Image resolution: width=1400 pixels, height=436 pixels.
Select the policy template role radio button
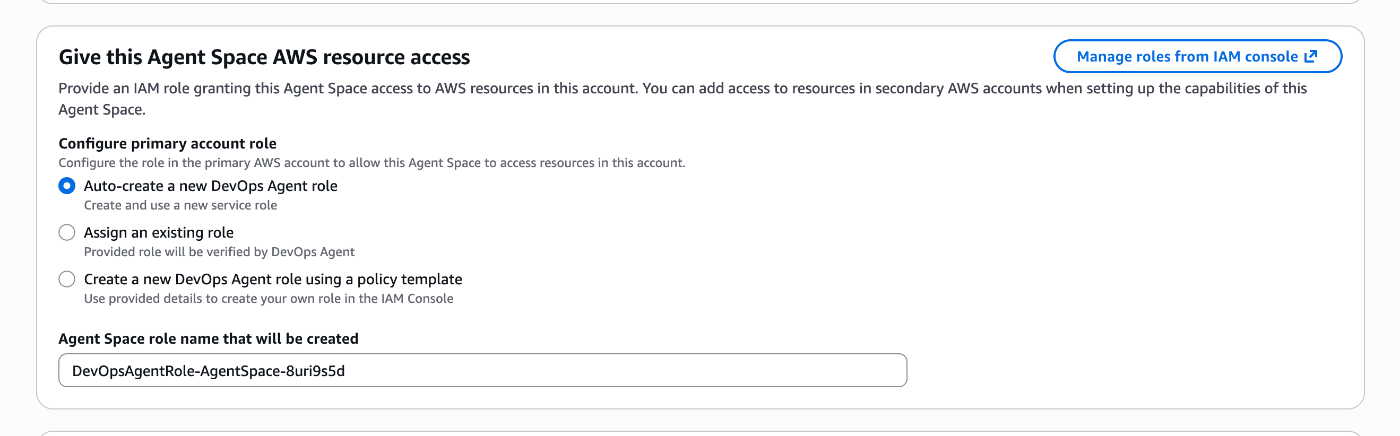(67, 280)
